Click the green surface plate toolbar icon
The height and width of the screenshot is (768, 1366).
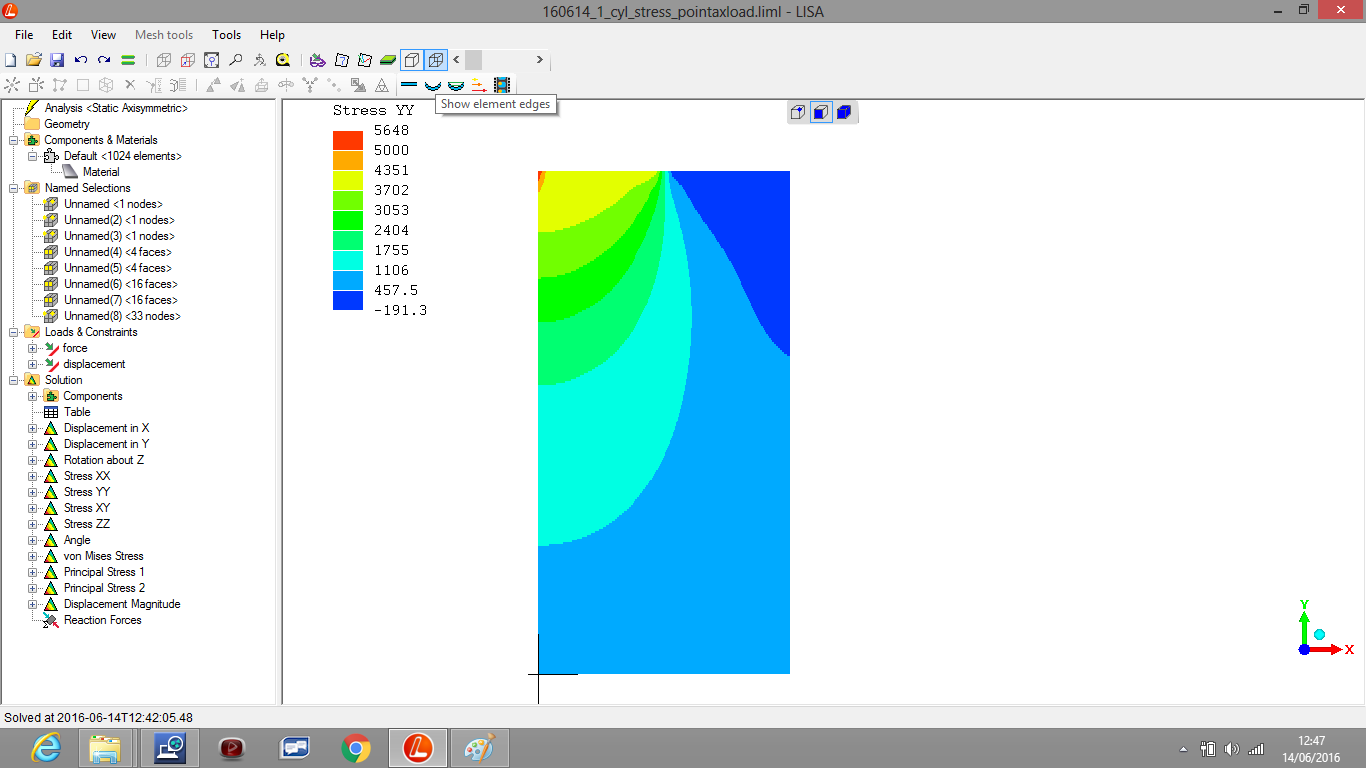click(388, 60)
